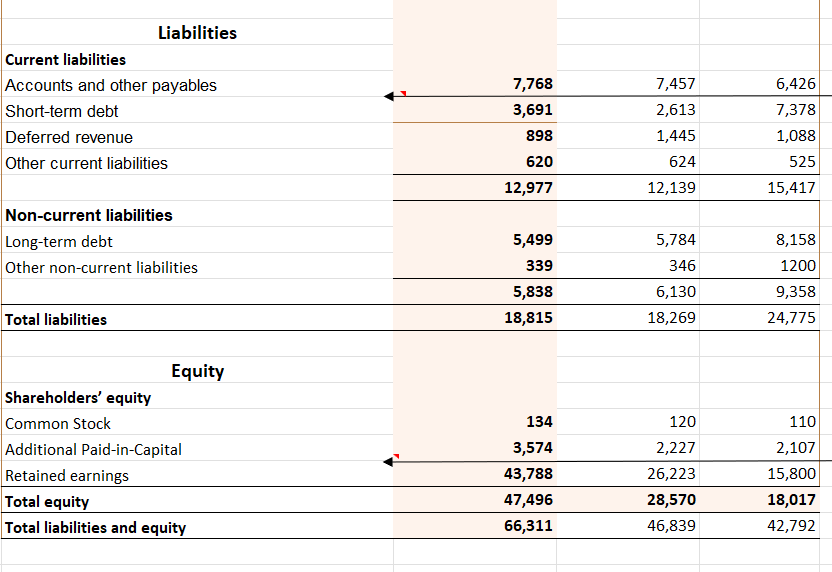Click the cell showing 5,784
The image size is (832, 572).
(x=628, y=240)
